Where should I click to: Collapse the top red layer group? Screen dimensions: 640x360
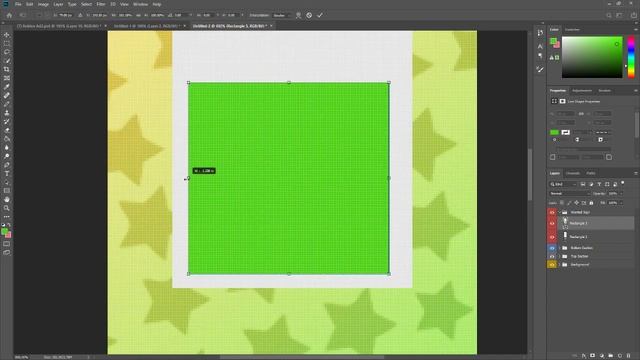[560, 212]
